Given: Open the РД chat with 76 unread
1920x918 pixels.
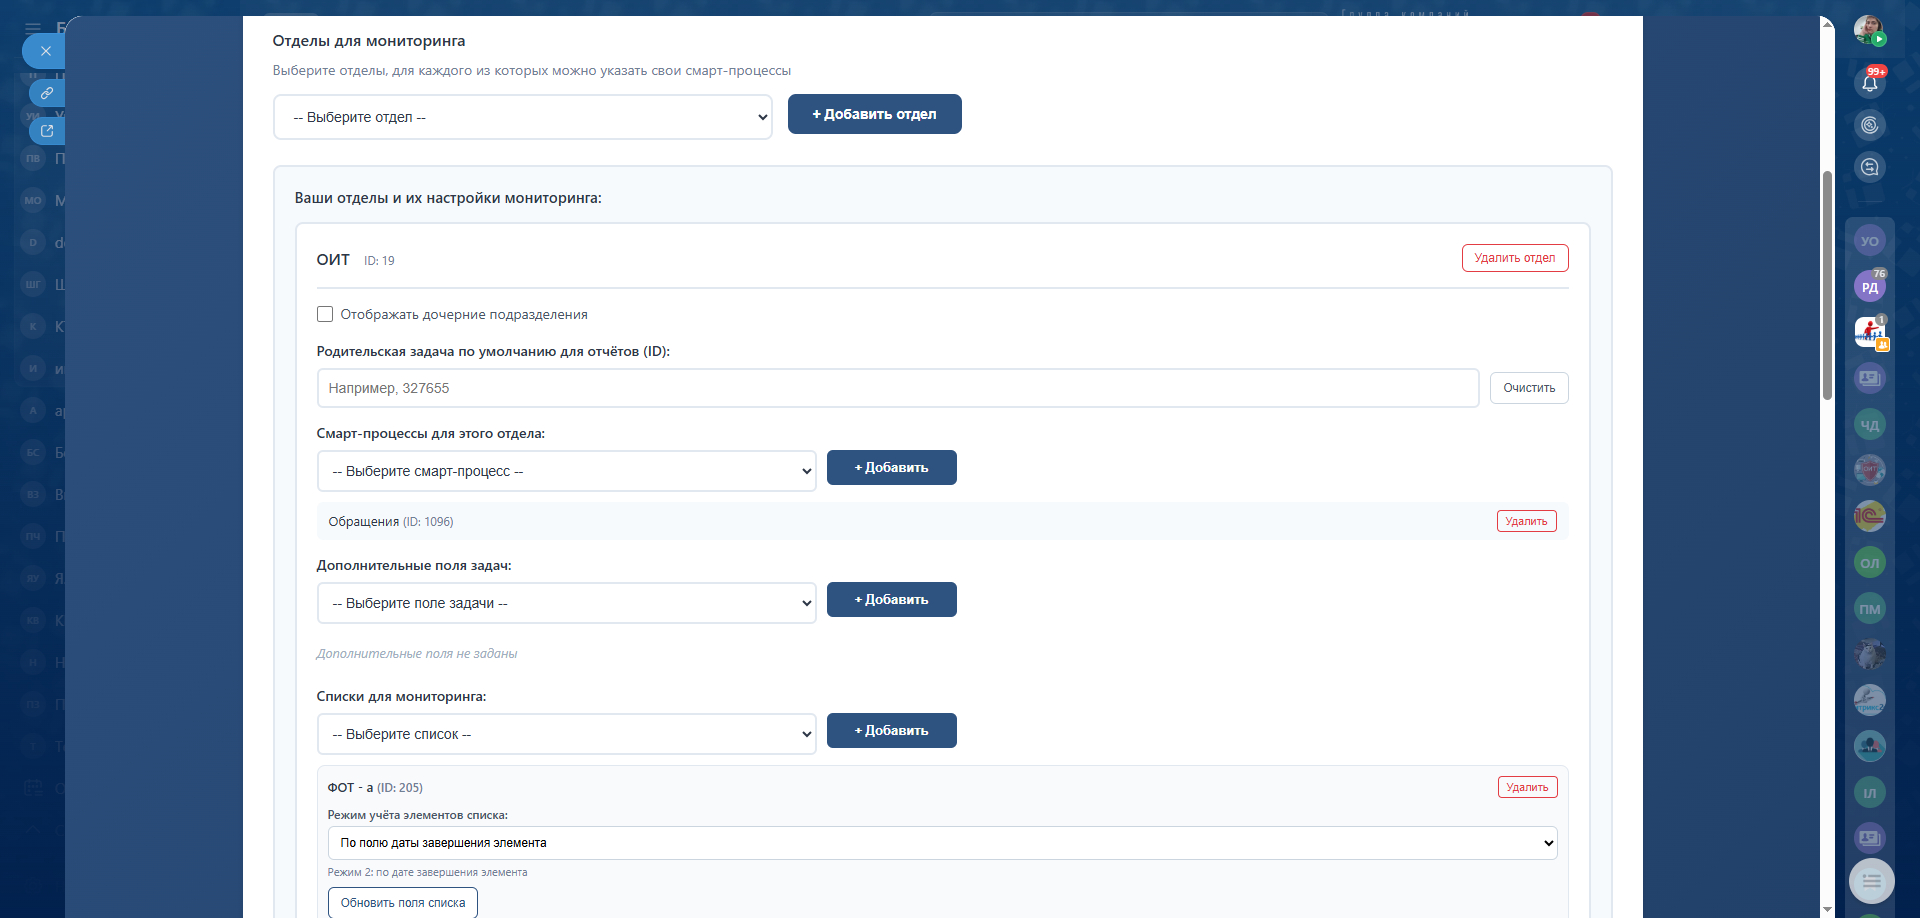Looking at the screenshot, I should tap(1870, 287).
